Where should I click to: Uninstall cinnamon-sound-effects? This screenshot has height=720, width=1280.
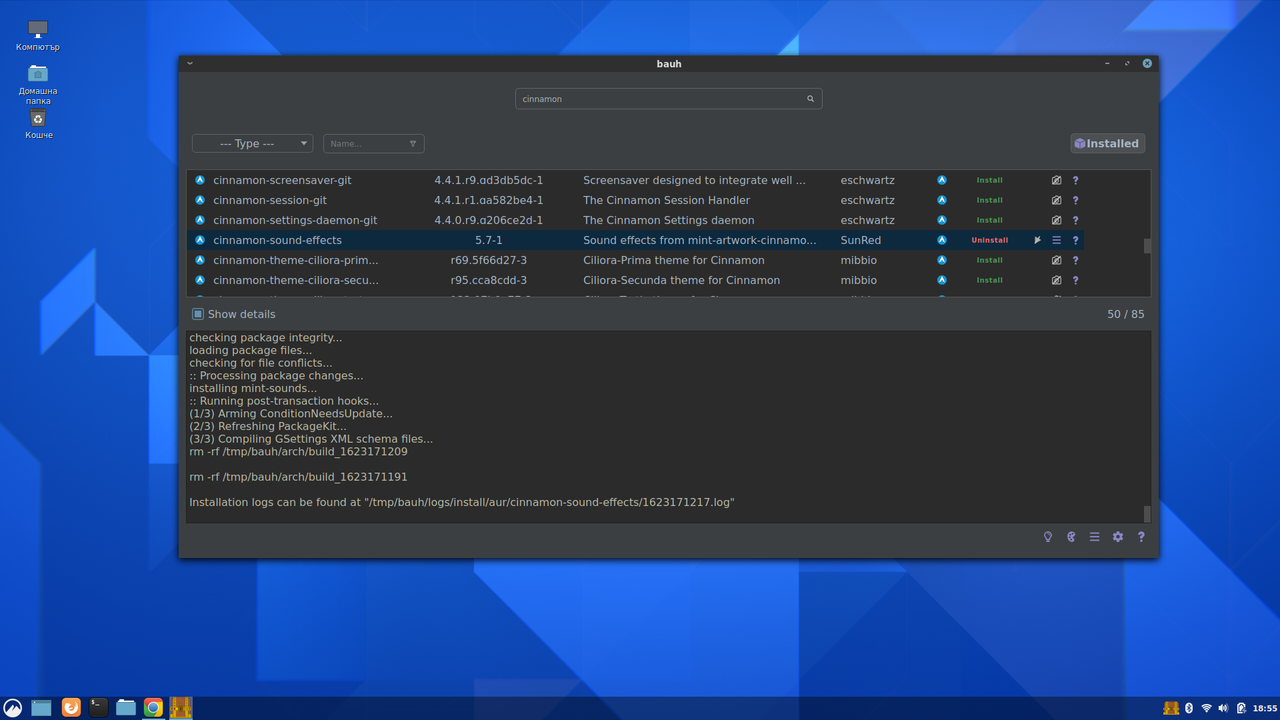pos(989,240)
